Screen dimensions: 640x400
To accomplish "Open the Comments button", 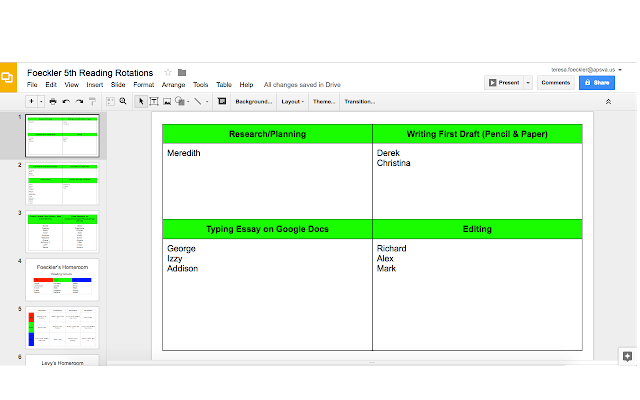I will click(556, 83).
